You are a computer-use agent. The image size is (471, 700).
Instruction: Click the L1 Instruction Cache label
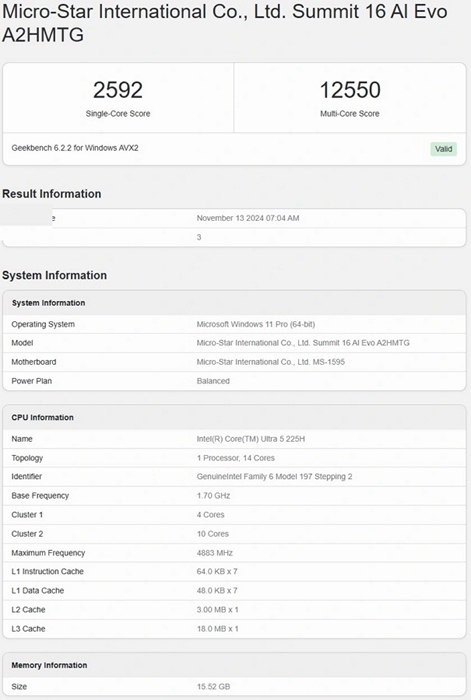pyautogui.click(x=48, y=571)
